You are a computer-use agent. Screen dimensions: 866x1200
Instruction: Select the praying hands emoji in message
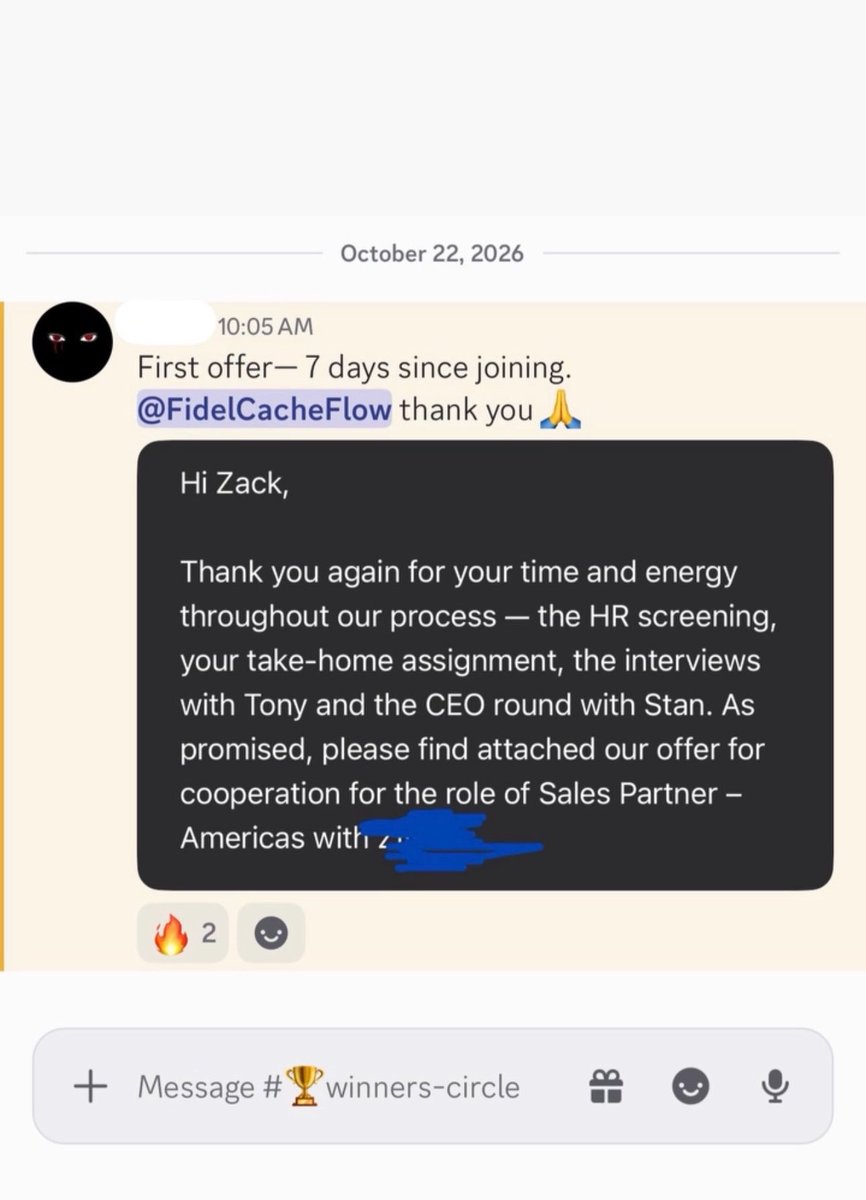(561, 411)
